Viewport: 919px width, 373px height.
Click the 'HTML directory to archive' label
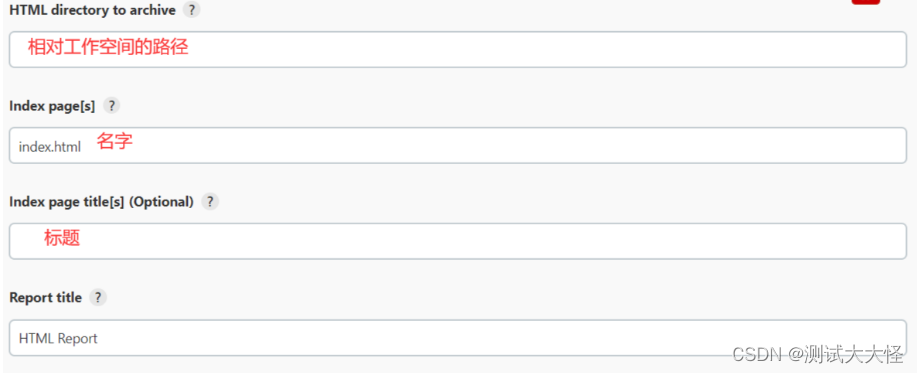93,10
